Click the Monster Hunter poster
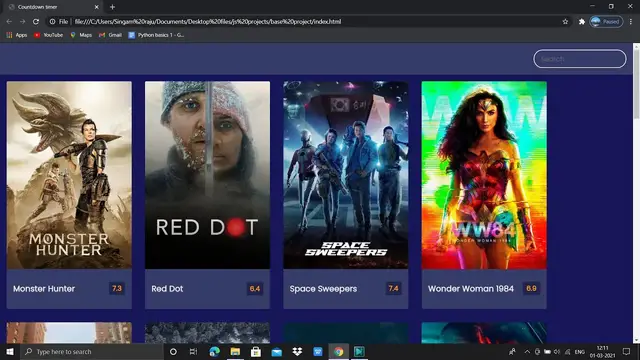The width and height of the screenshot is (640, 360). tap(69, 175)
